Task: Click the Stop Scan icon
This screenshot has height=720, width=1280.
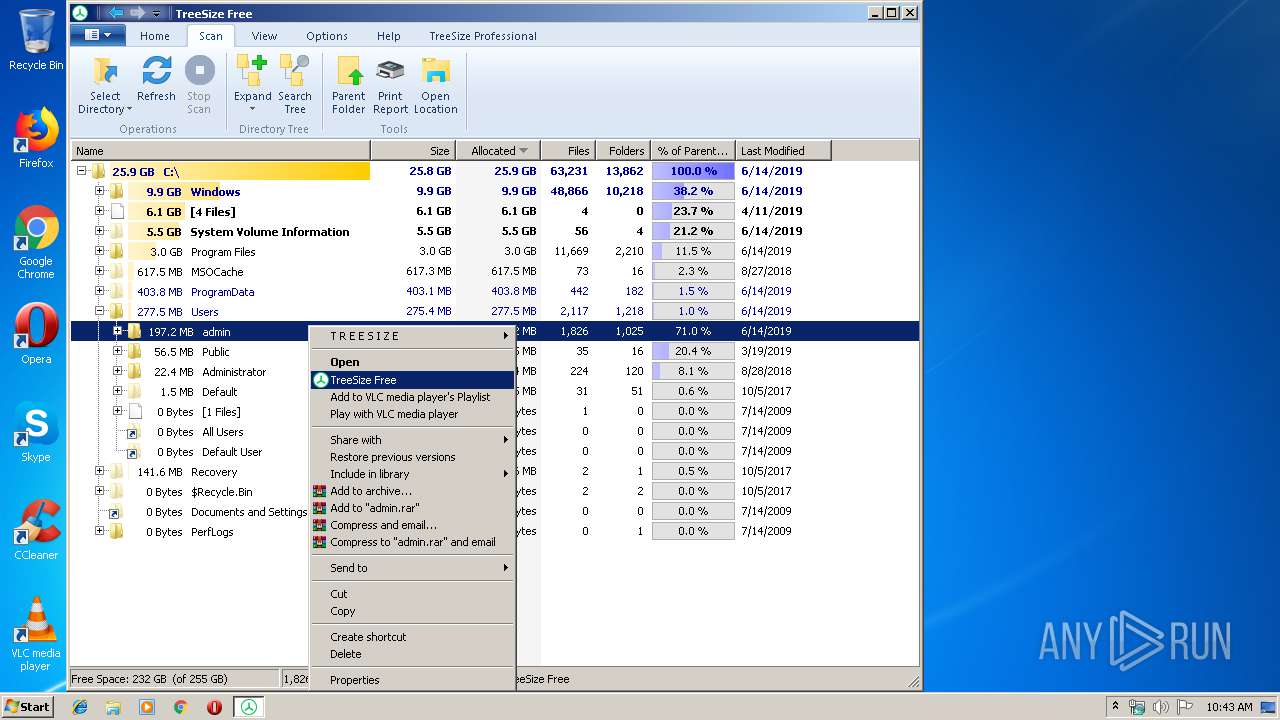Action: point(199,71)
